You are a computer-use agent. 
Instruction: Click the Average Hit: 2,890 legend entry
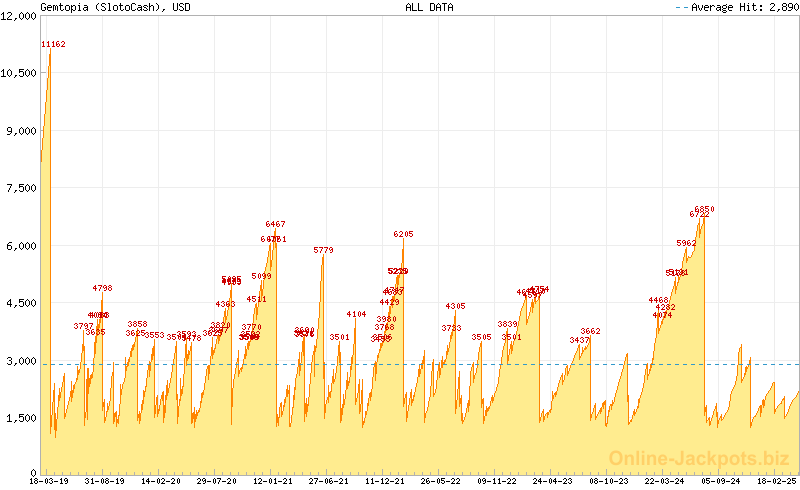click(743, 7)
